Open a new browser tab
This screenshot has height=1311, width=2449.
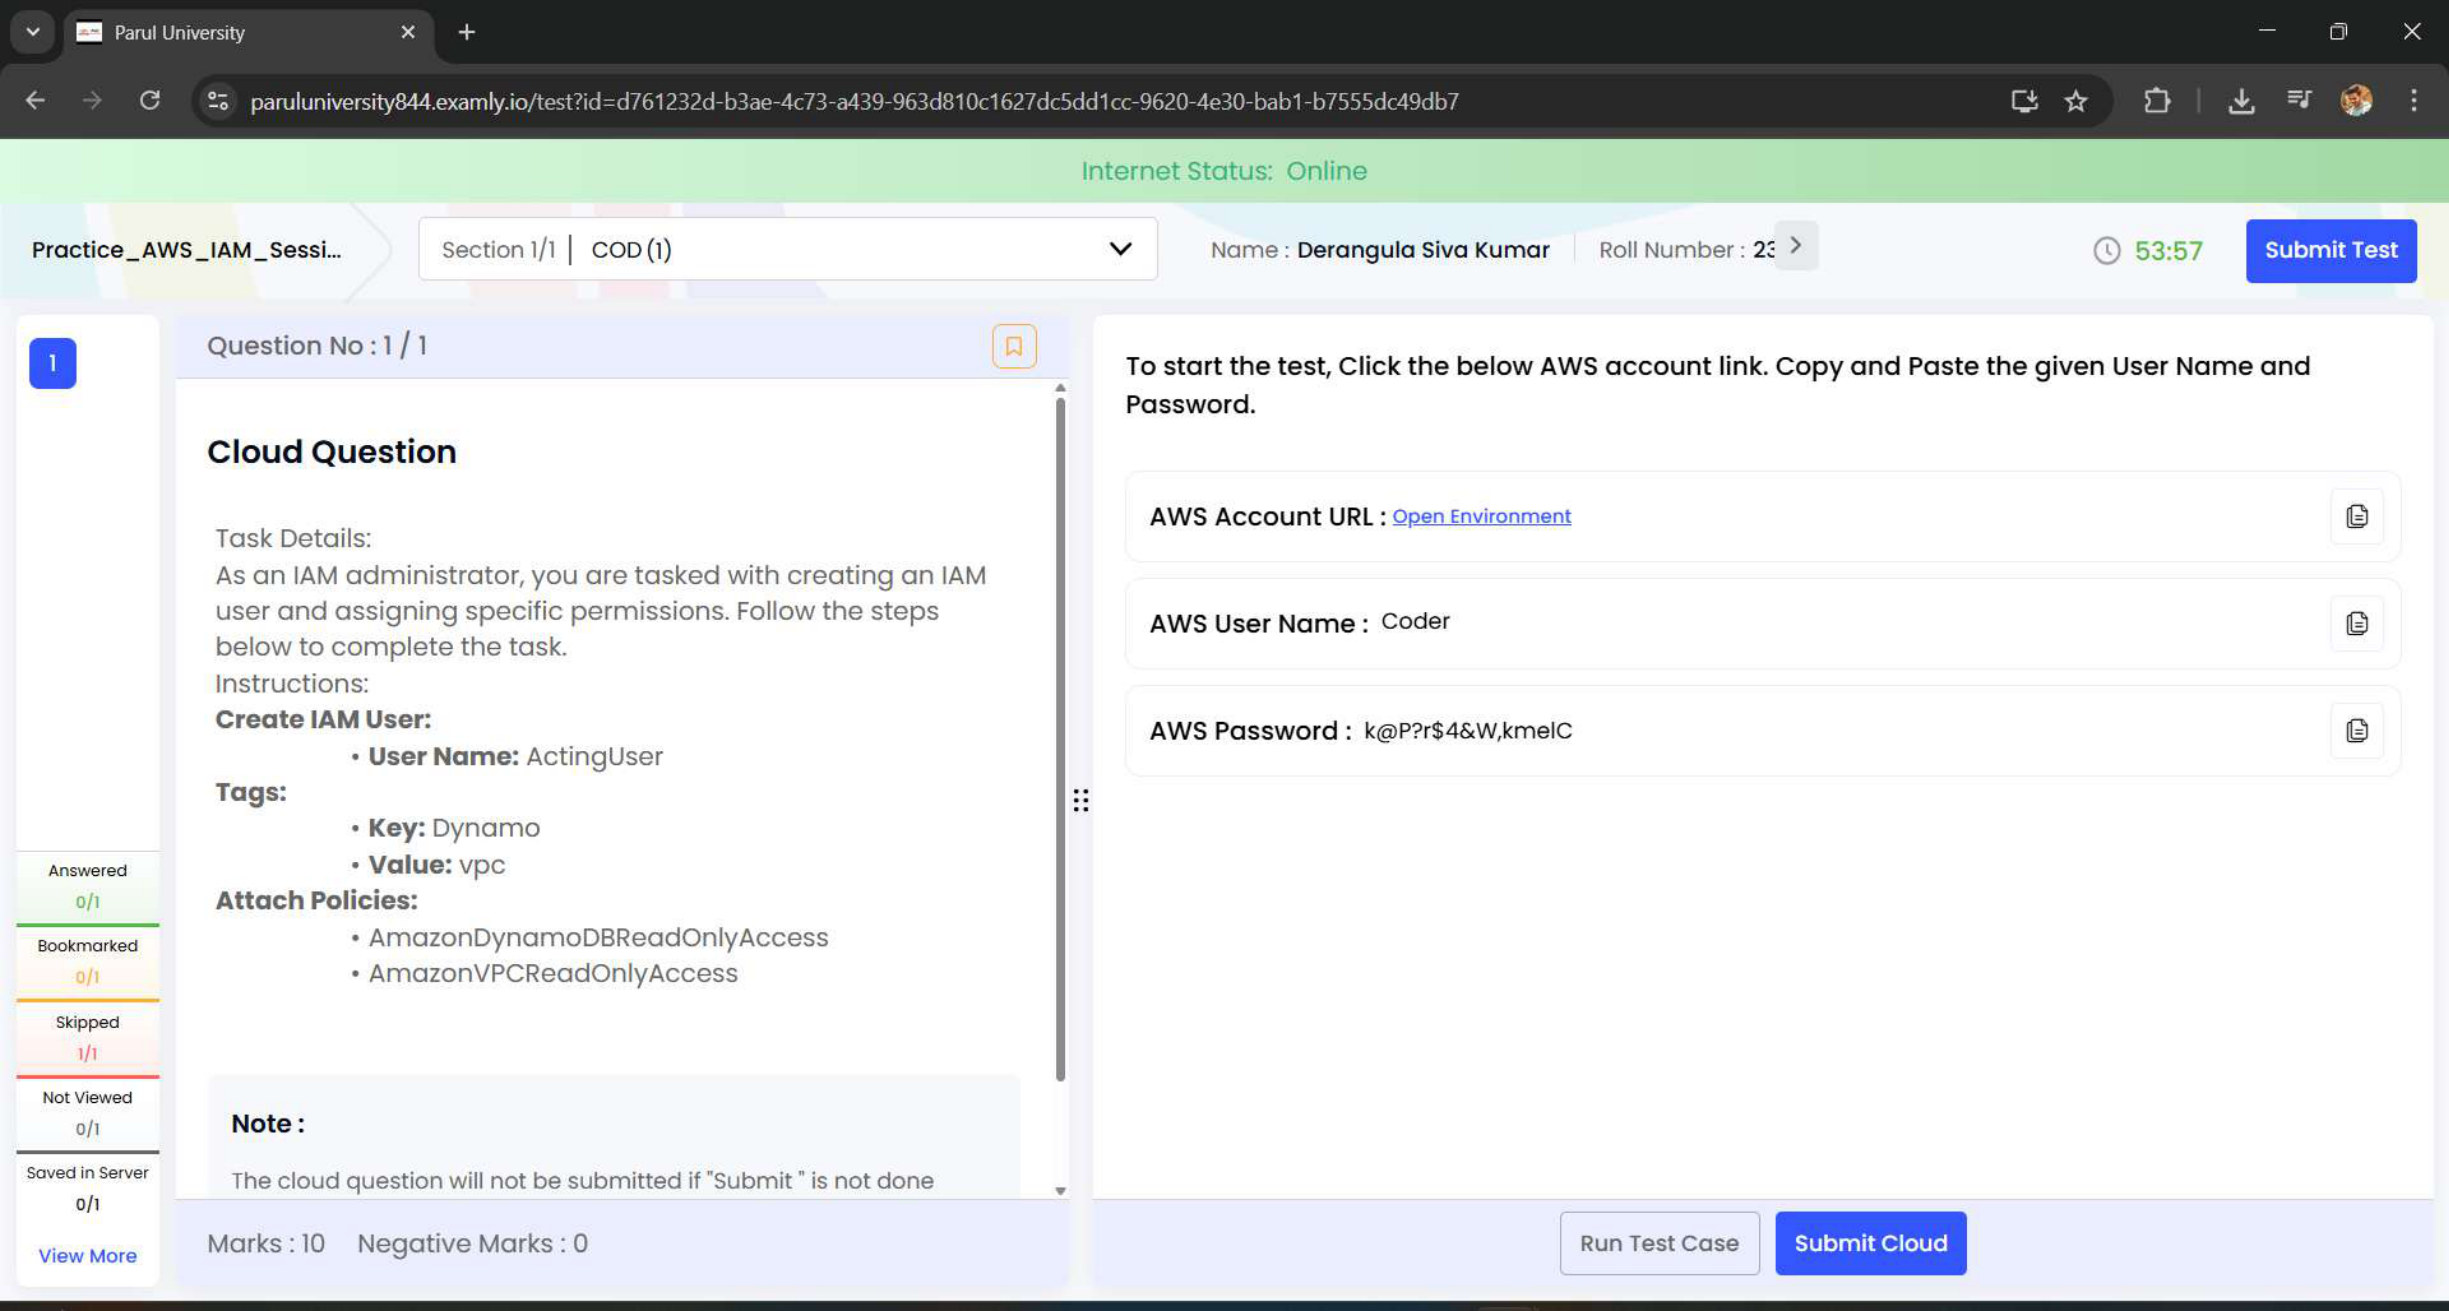[x=467, y=32]
